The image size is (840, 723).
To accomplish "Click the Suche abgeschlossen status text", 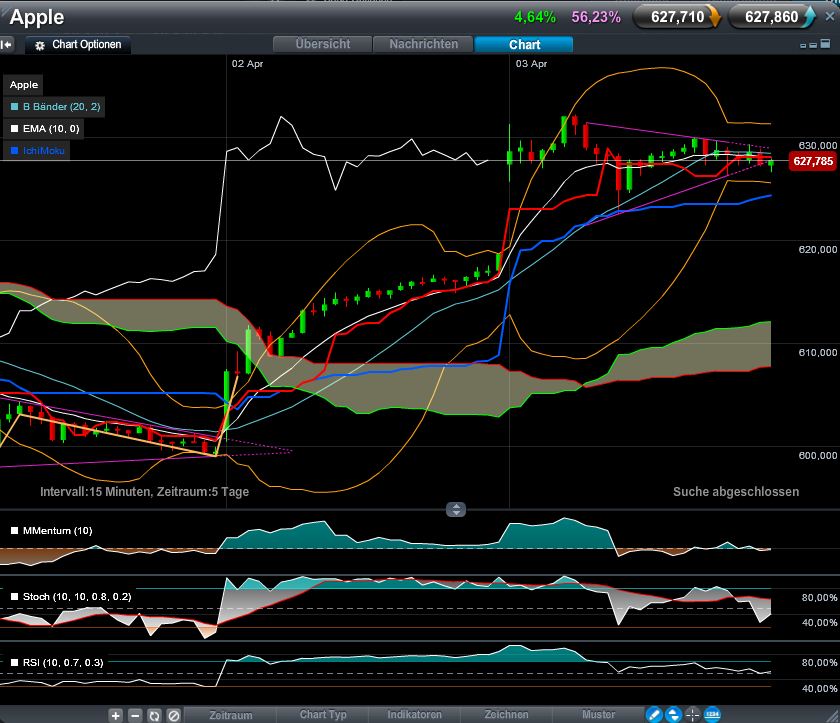I will coord(736,492).
